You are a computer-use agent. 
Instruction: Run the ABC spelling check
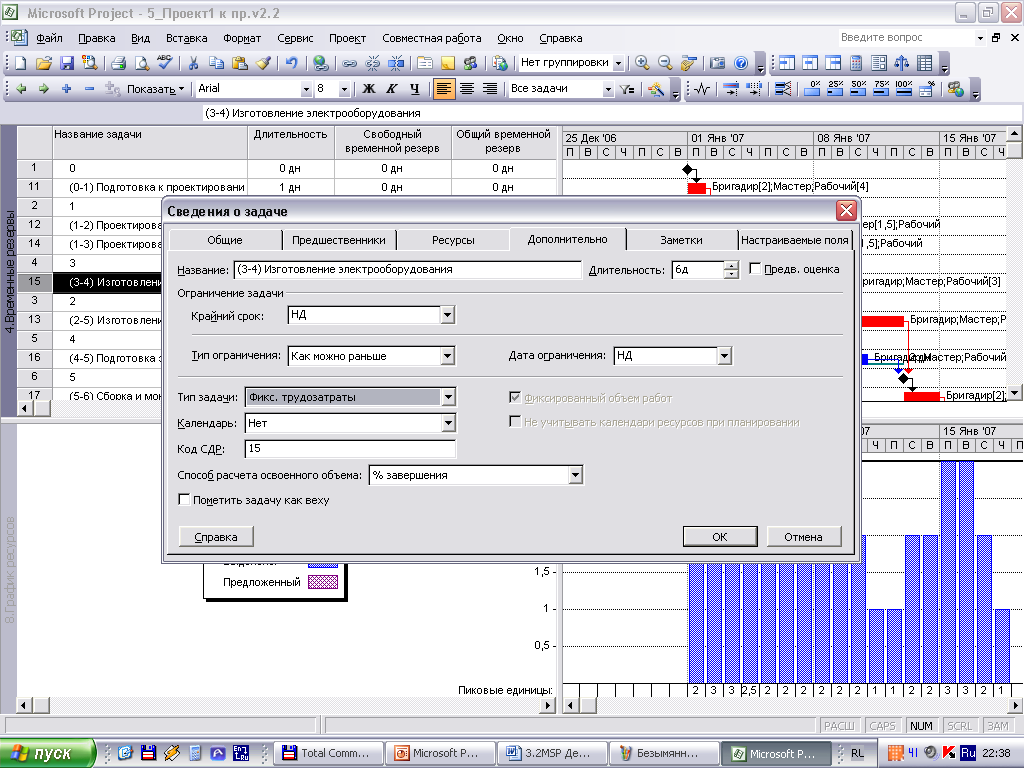(x=165, y=63)
